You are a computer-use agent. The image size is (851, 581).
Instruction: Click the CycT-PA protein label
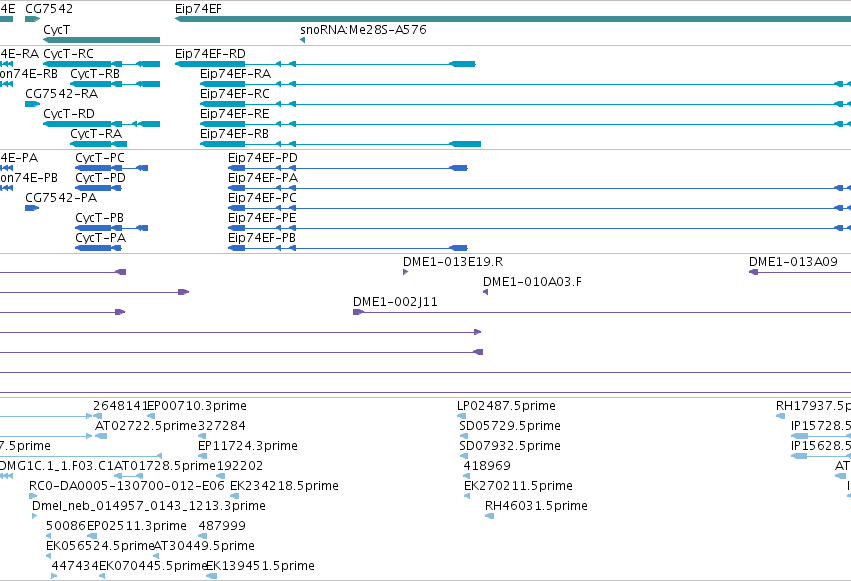pos(100,238)
